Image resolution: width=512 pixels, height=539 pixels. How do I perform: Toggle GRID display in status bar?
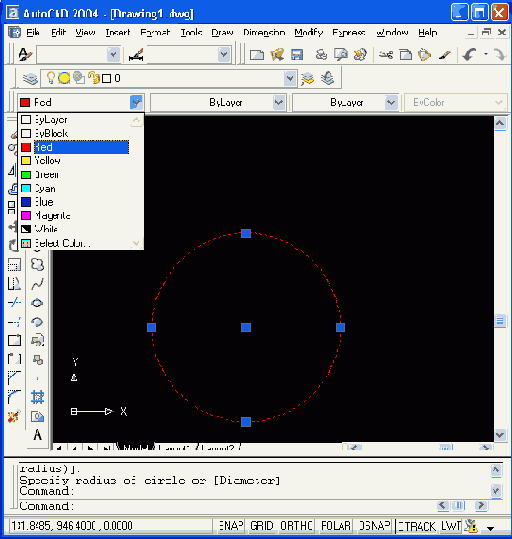[261, 526]
